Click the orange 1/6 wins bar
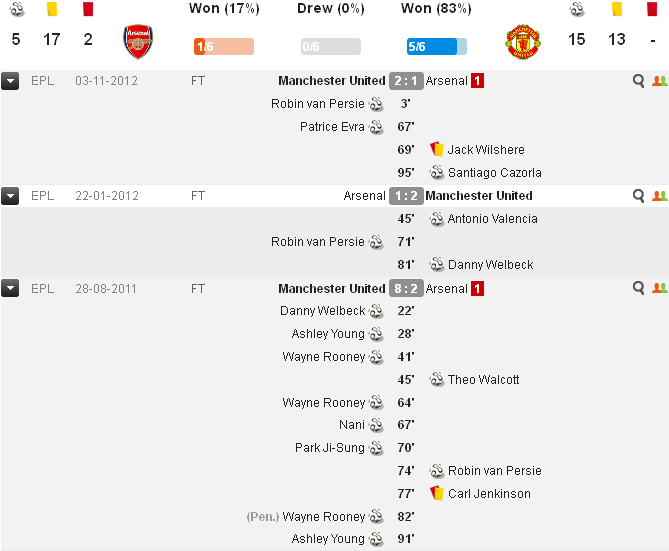This screenshot has width=669, height=551. [x=224, y=47]
